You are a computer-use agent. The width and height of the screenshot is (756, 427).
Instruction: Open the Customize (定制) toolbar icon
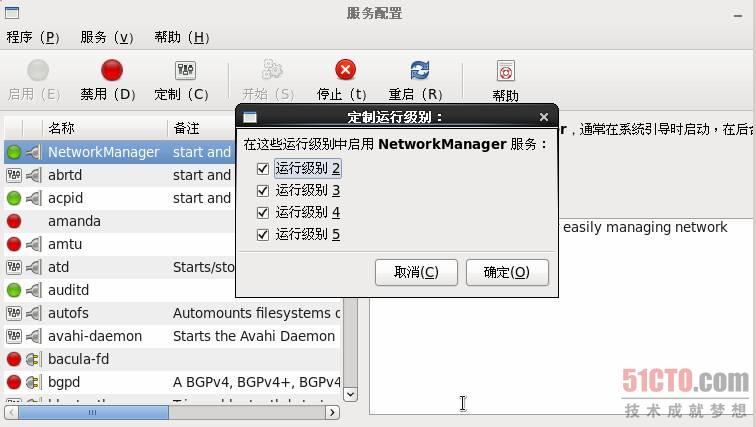[185, 70]
